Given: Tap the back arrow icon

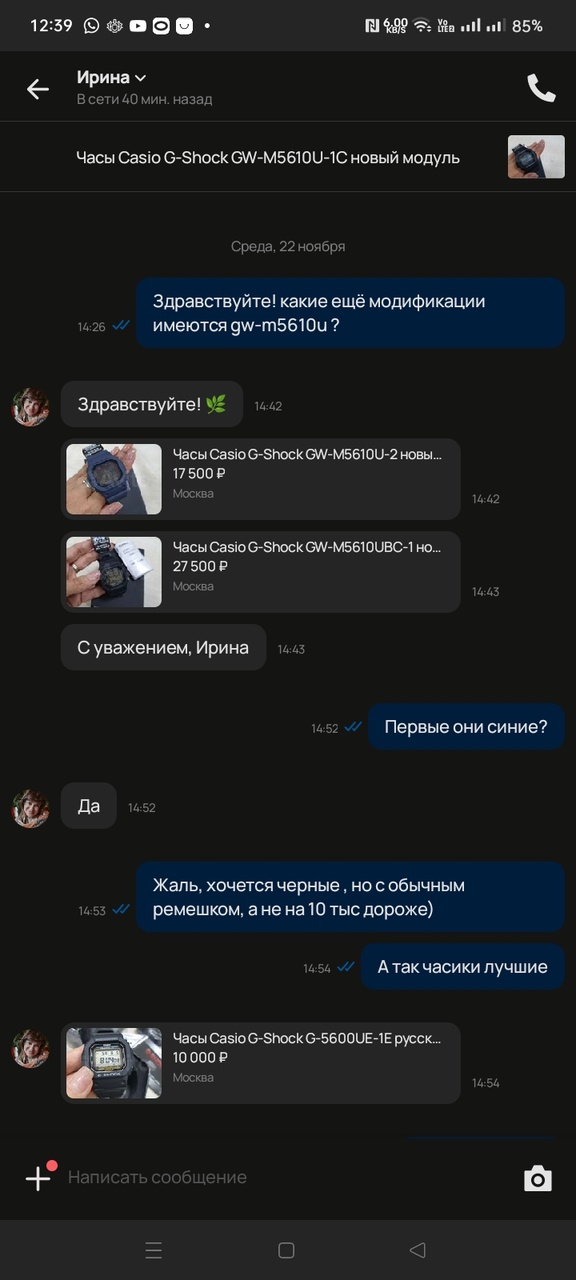Looking at the screenshot, I should coord(38,89).
